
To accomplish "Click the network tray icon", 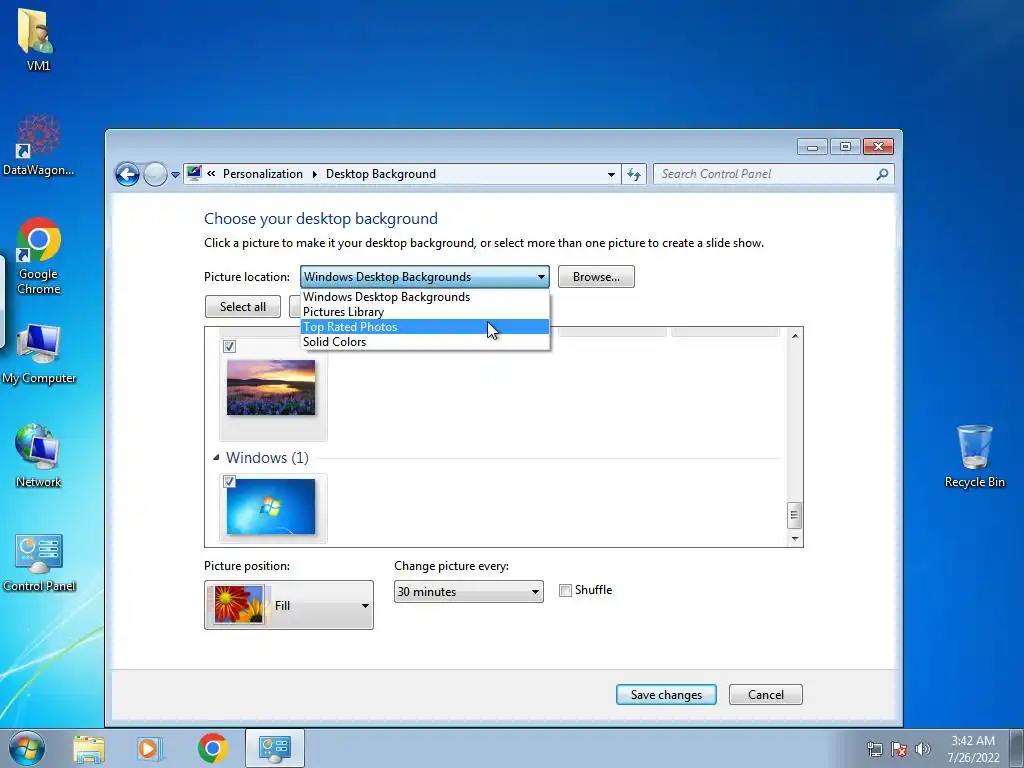I will (x=874, y=749).
